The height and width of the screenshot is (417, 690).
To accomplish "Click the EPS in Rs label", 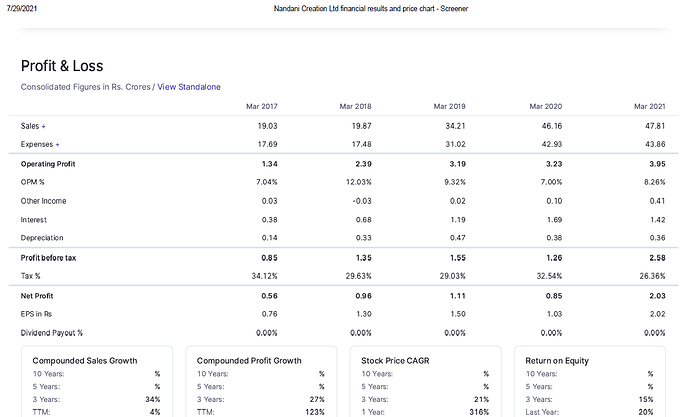I will pyautogui.click(x=36, y=314).
